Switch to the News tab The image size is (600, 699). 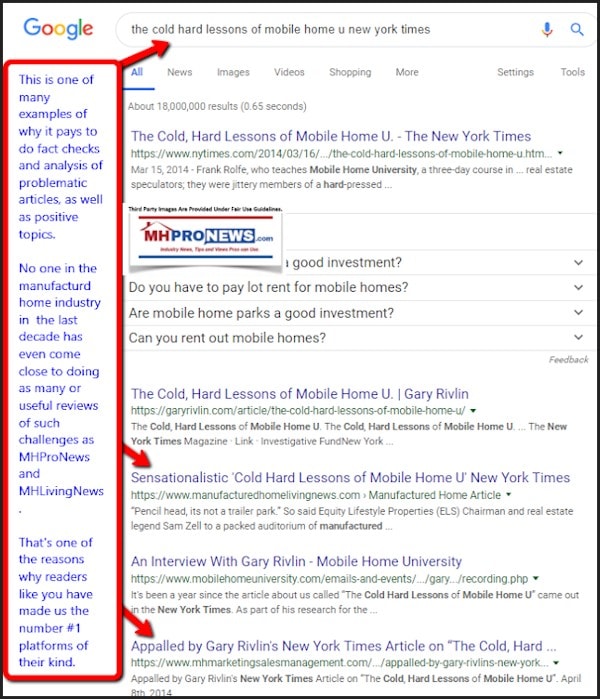pyautogui.click(x=180, y=72)
